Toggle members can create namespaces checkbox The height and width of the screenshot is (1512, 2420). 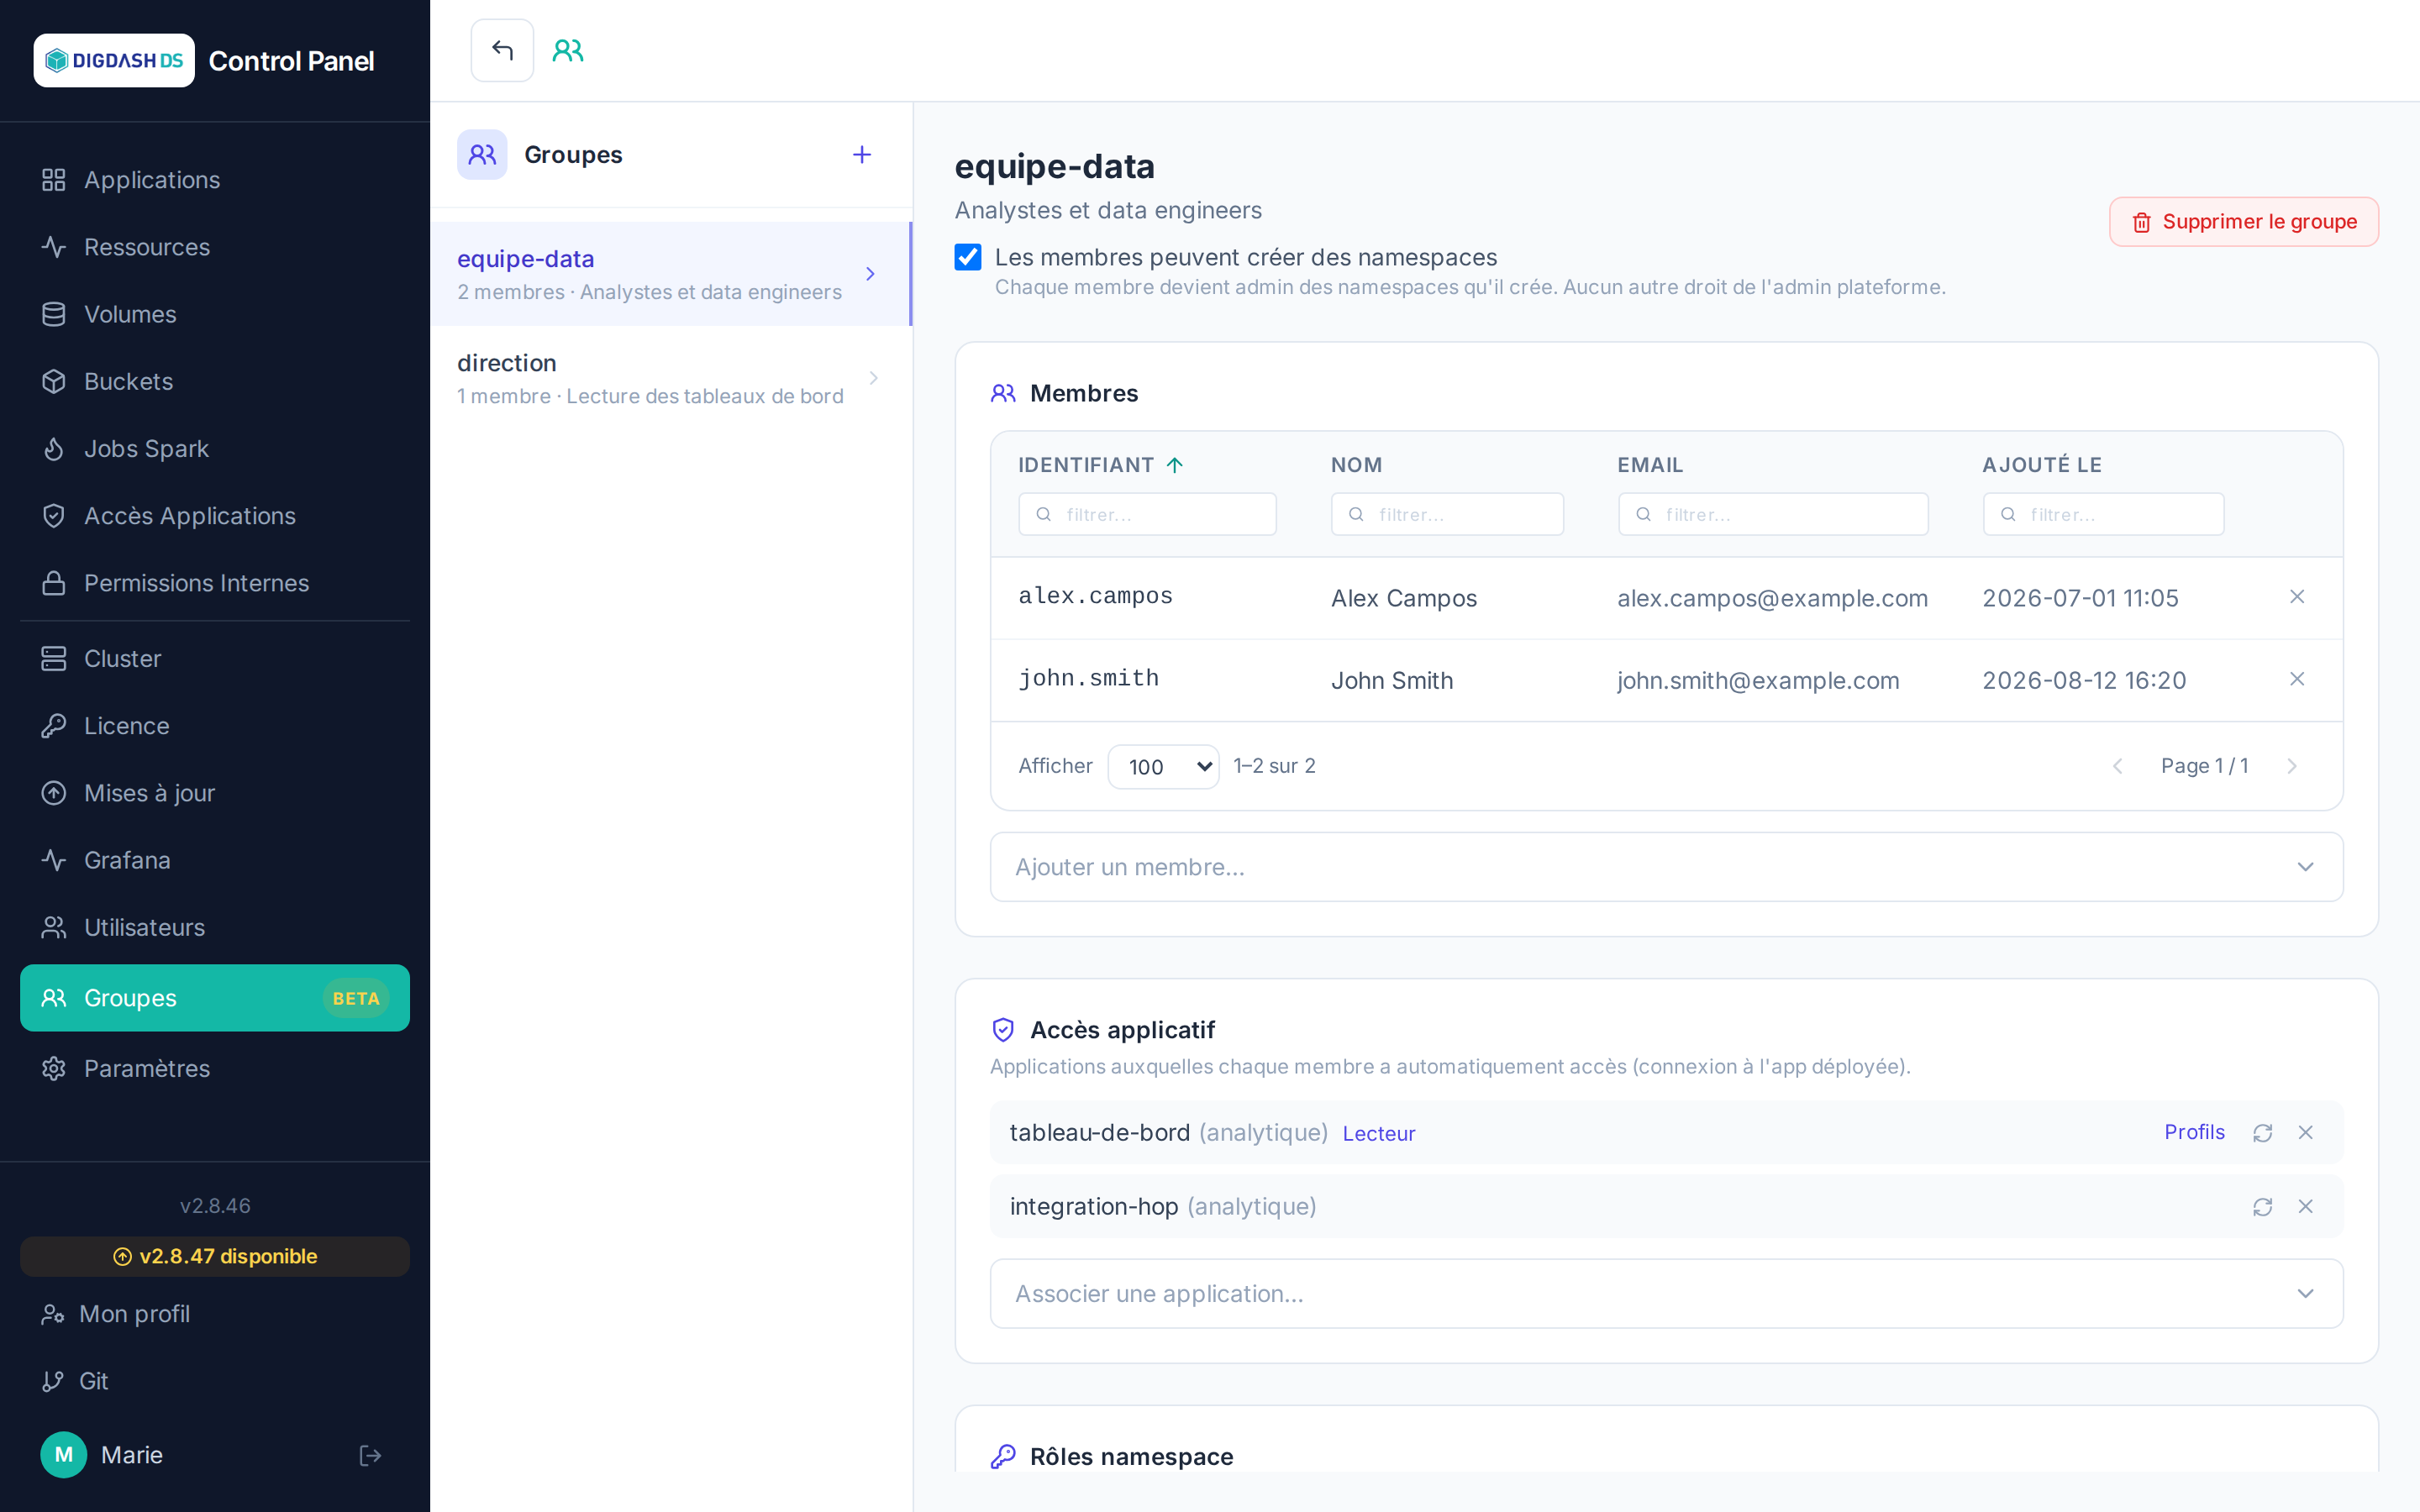[968, 257]
